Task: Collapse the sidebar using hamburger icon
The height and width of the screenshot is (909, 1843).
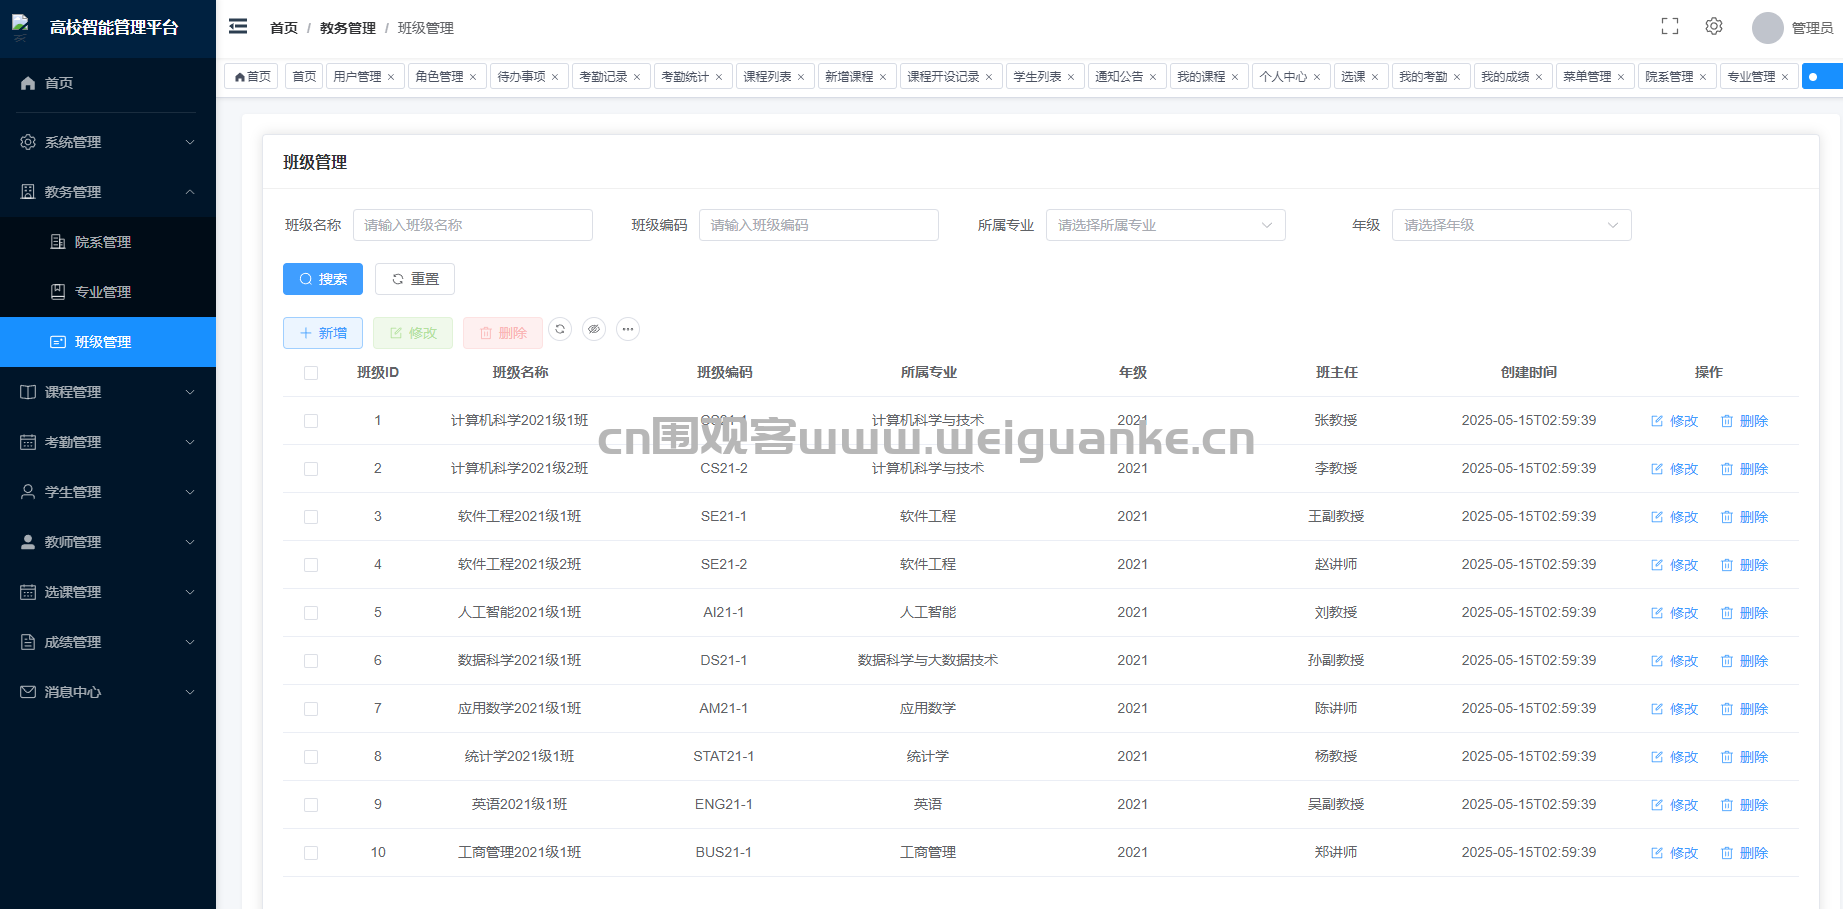Action: 238,27
